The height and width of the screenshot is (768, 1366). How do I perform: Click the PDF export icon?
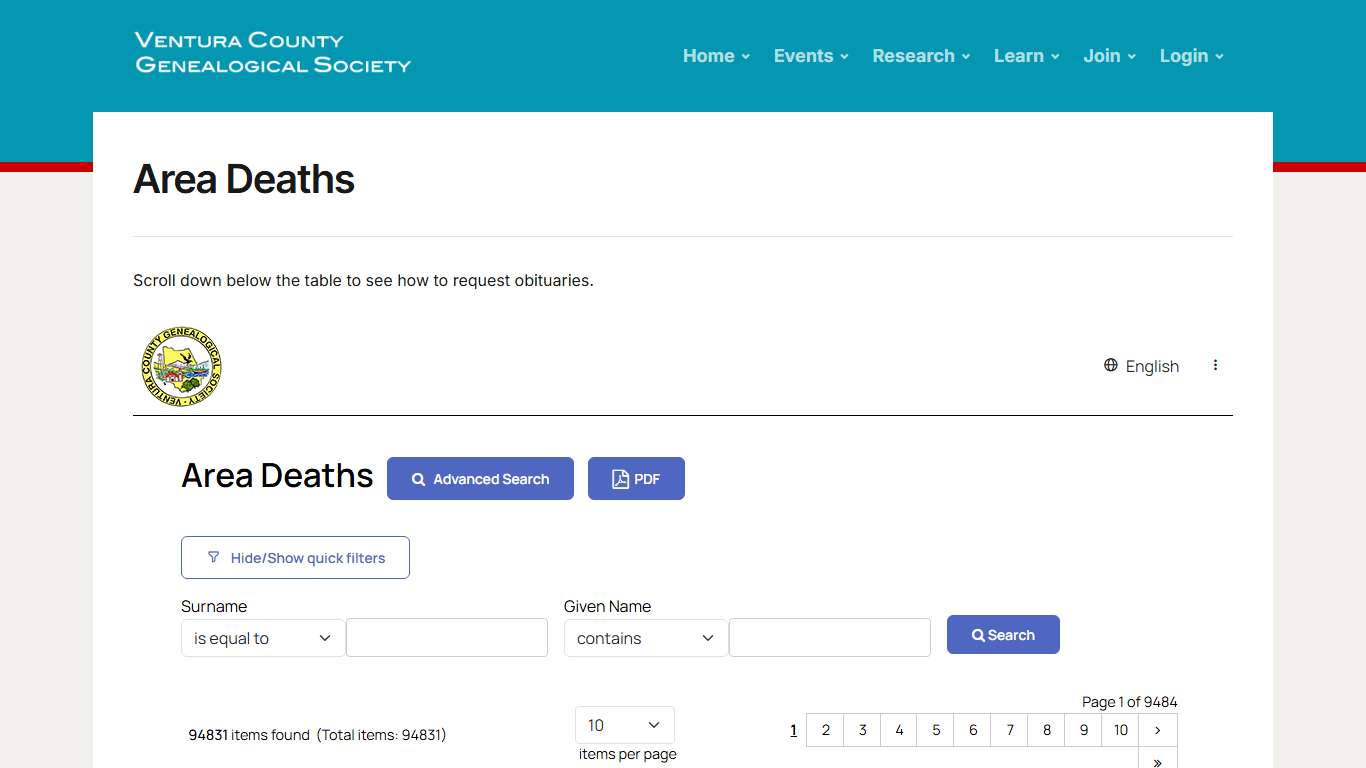619,478
